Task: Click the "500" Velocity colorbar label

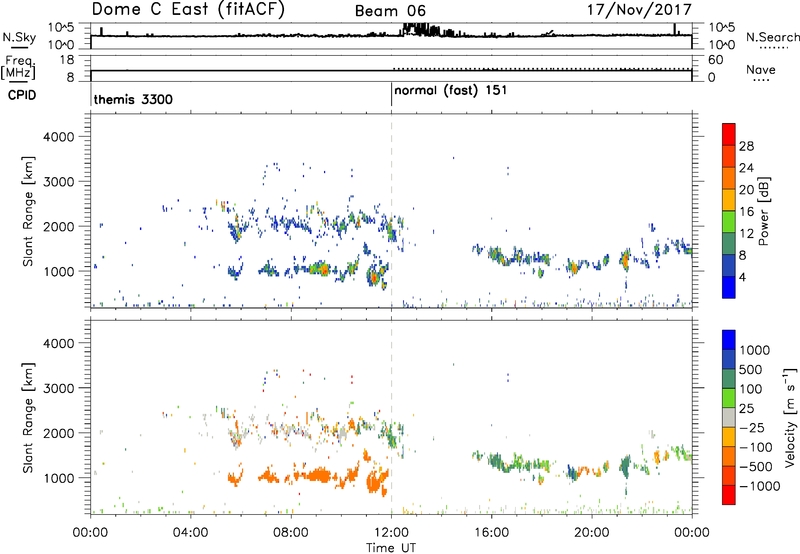Action: click(751, 369)
